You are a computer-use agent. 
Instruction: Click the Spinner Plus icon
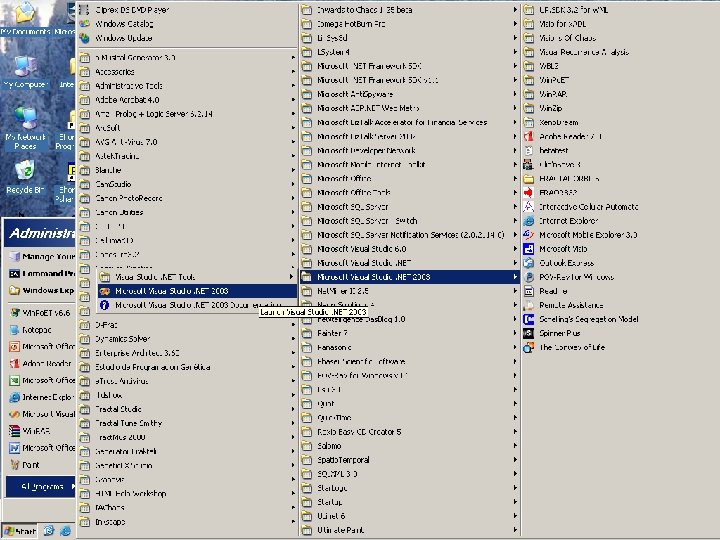click(x=529, y=333)
